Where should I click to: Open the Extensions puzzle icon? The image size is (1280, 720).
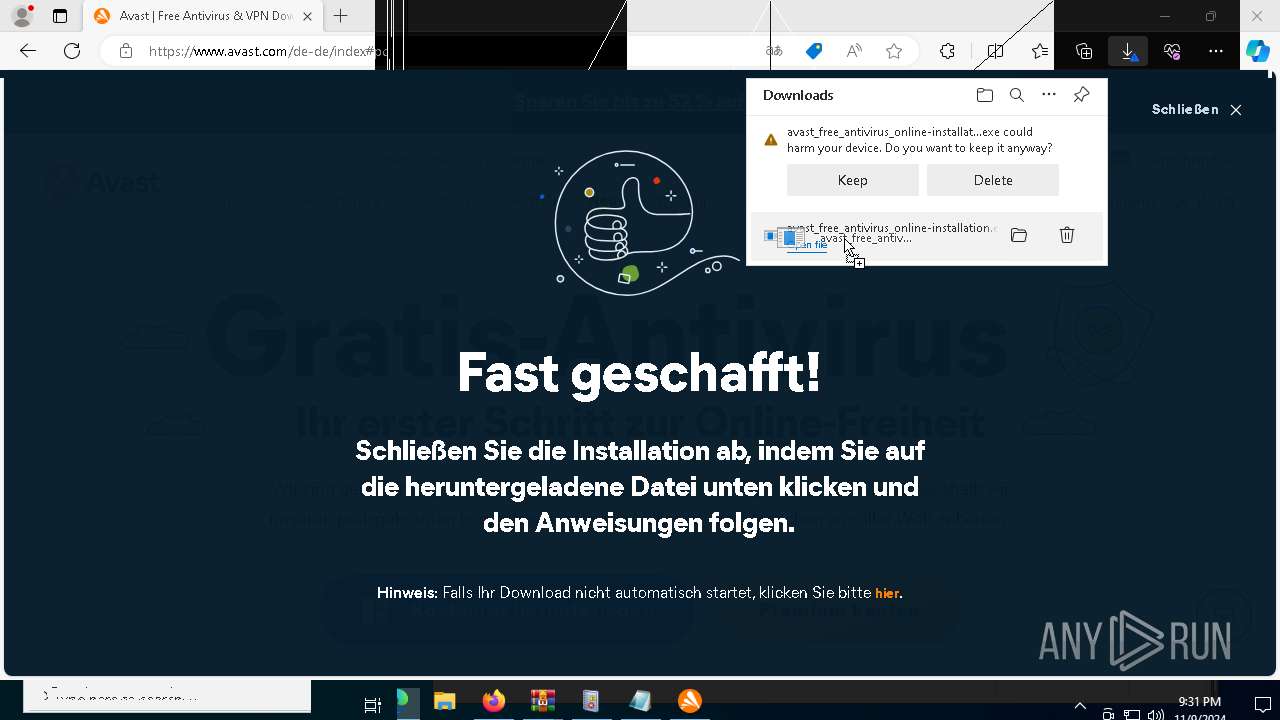(x=947, y=51)
